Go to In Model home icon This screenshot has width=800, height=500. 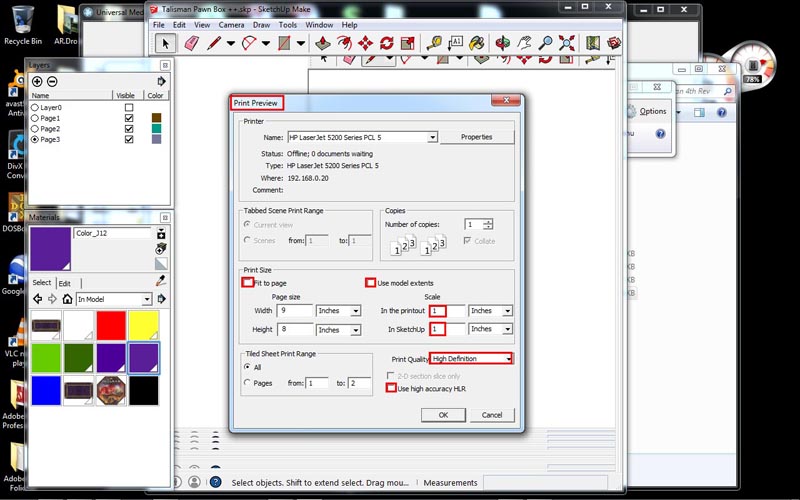point(67,299)
